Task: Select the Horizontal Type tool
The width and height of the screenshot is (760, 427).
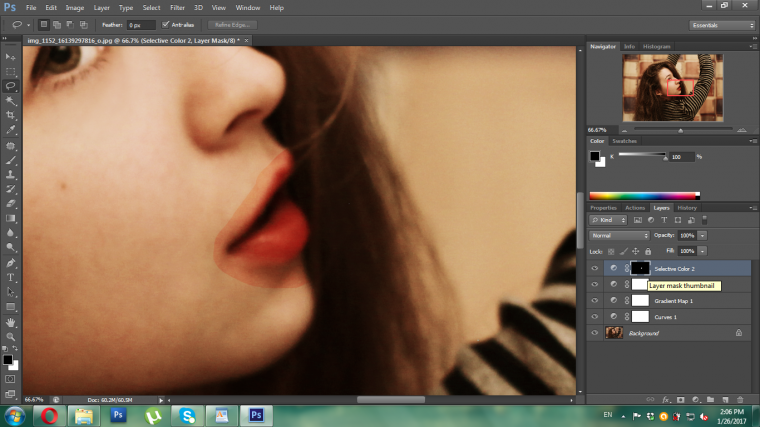Action: (x=10, y=278)
